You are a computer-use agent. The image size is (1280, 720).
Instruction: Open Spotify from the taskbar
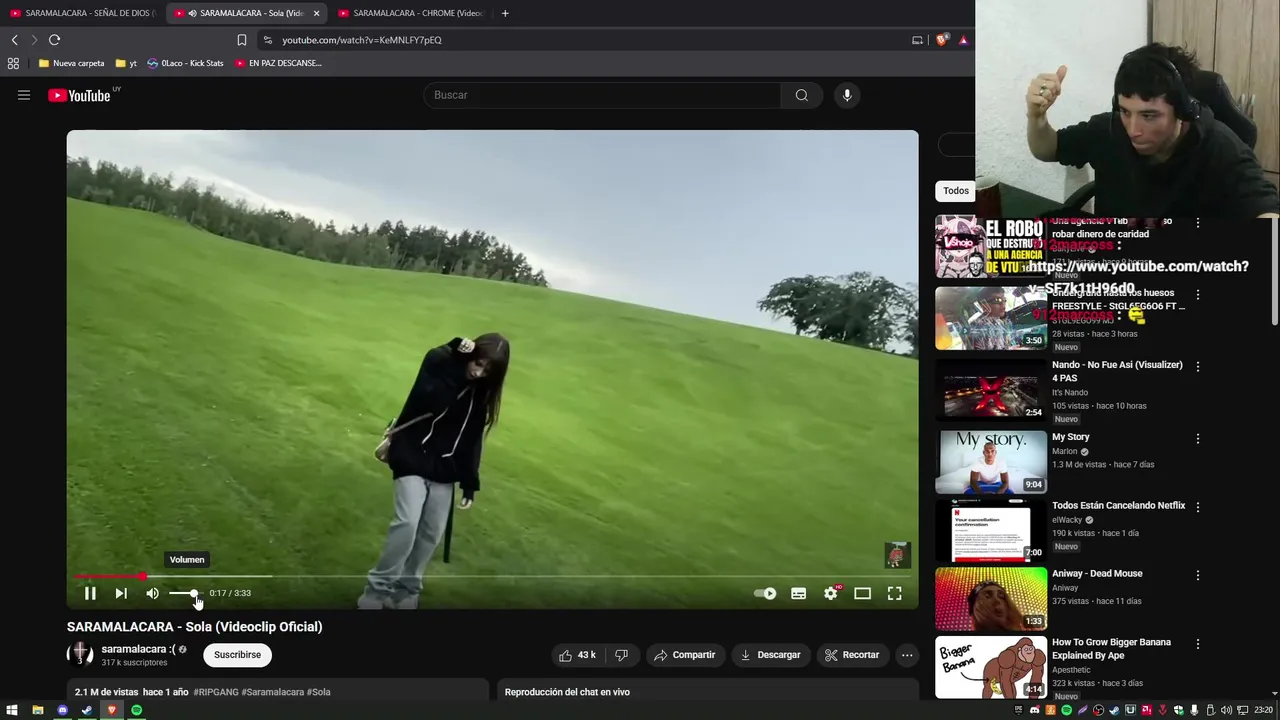[136, 710]
